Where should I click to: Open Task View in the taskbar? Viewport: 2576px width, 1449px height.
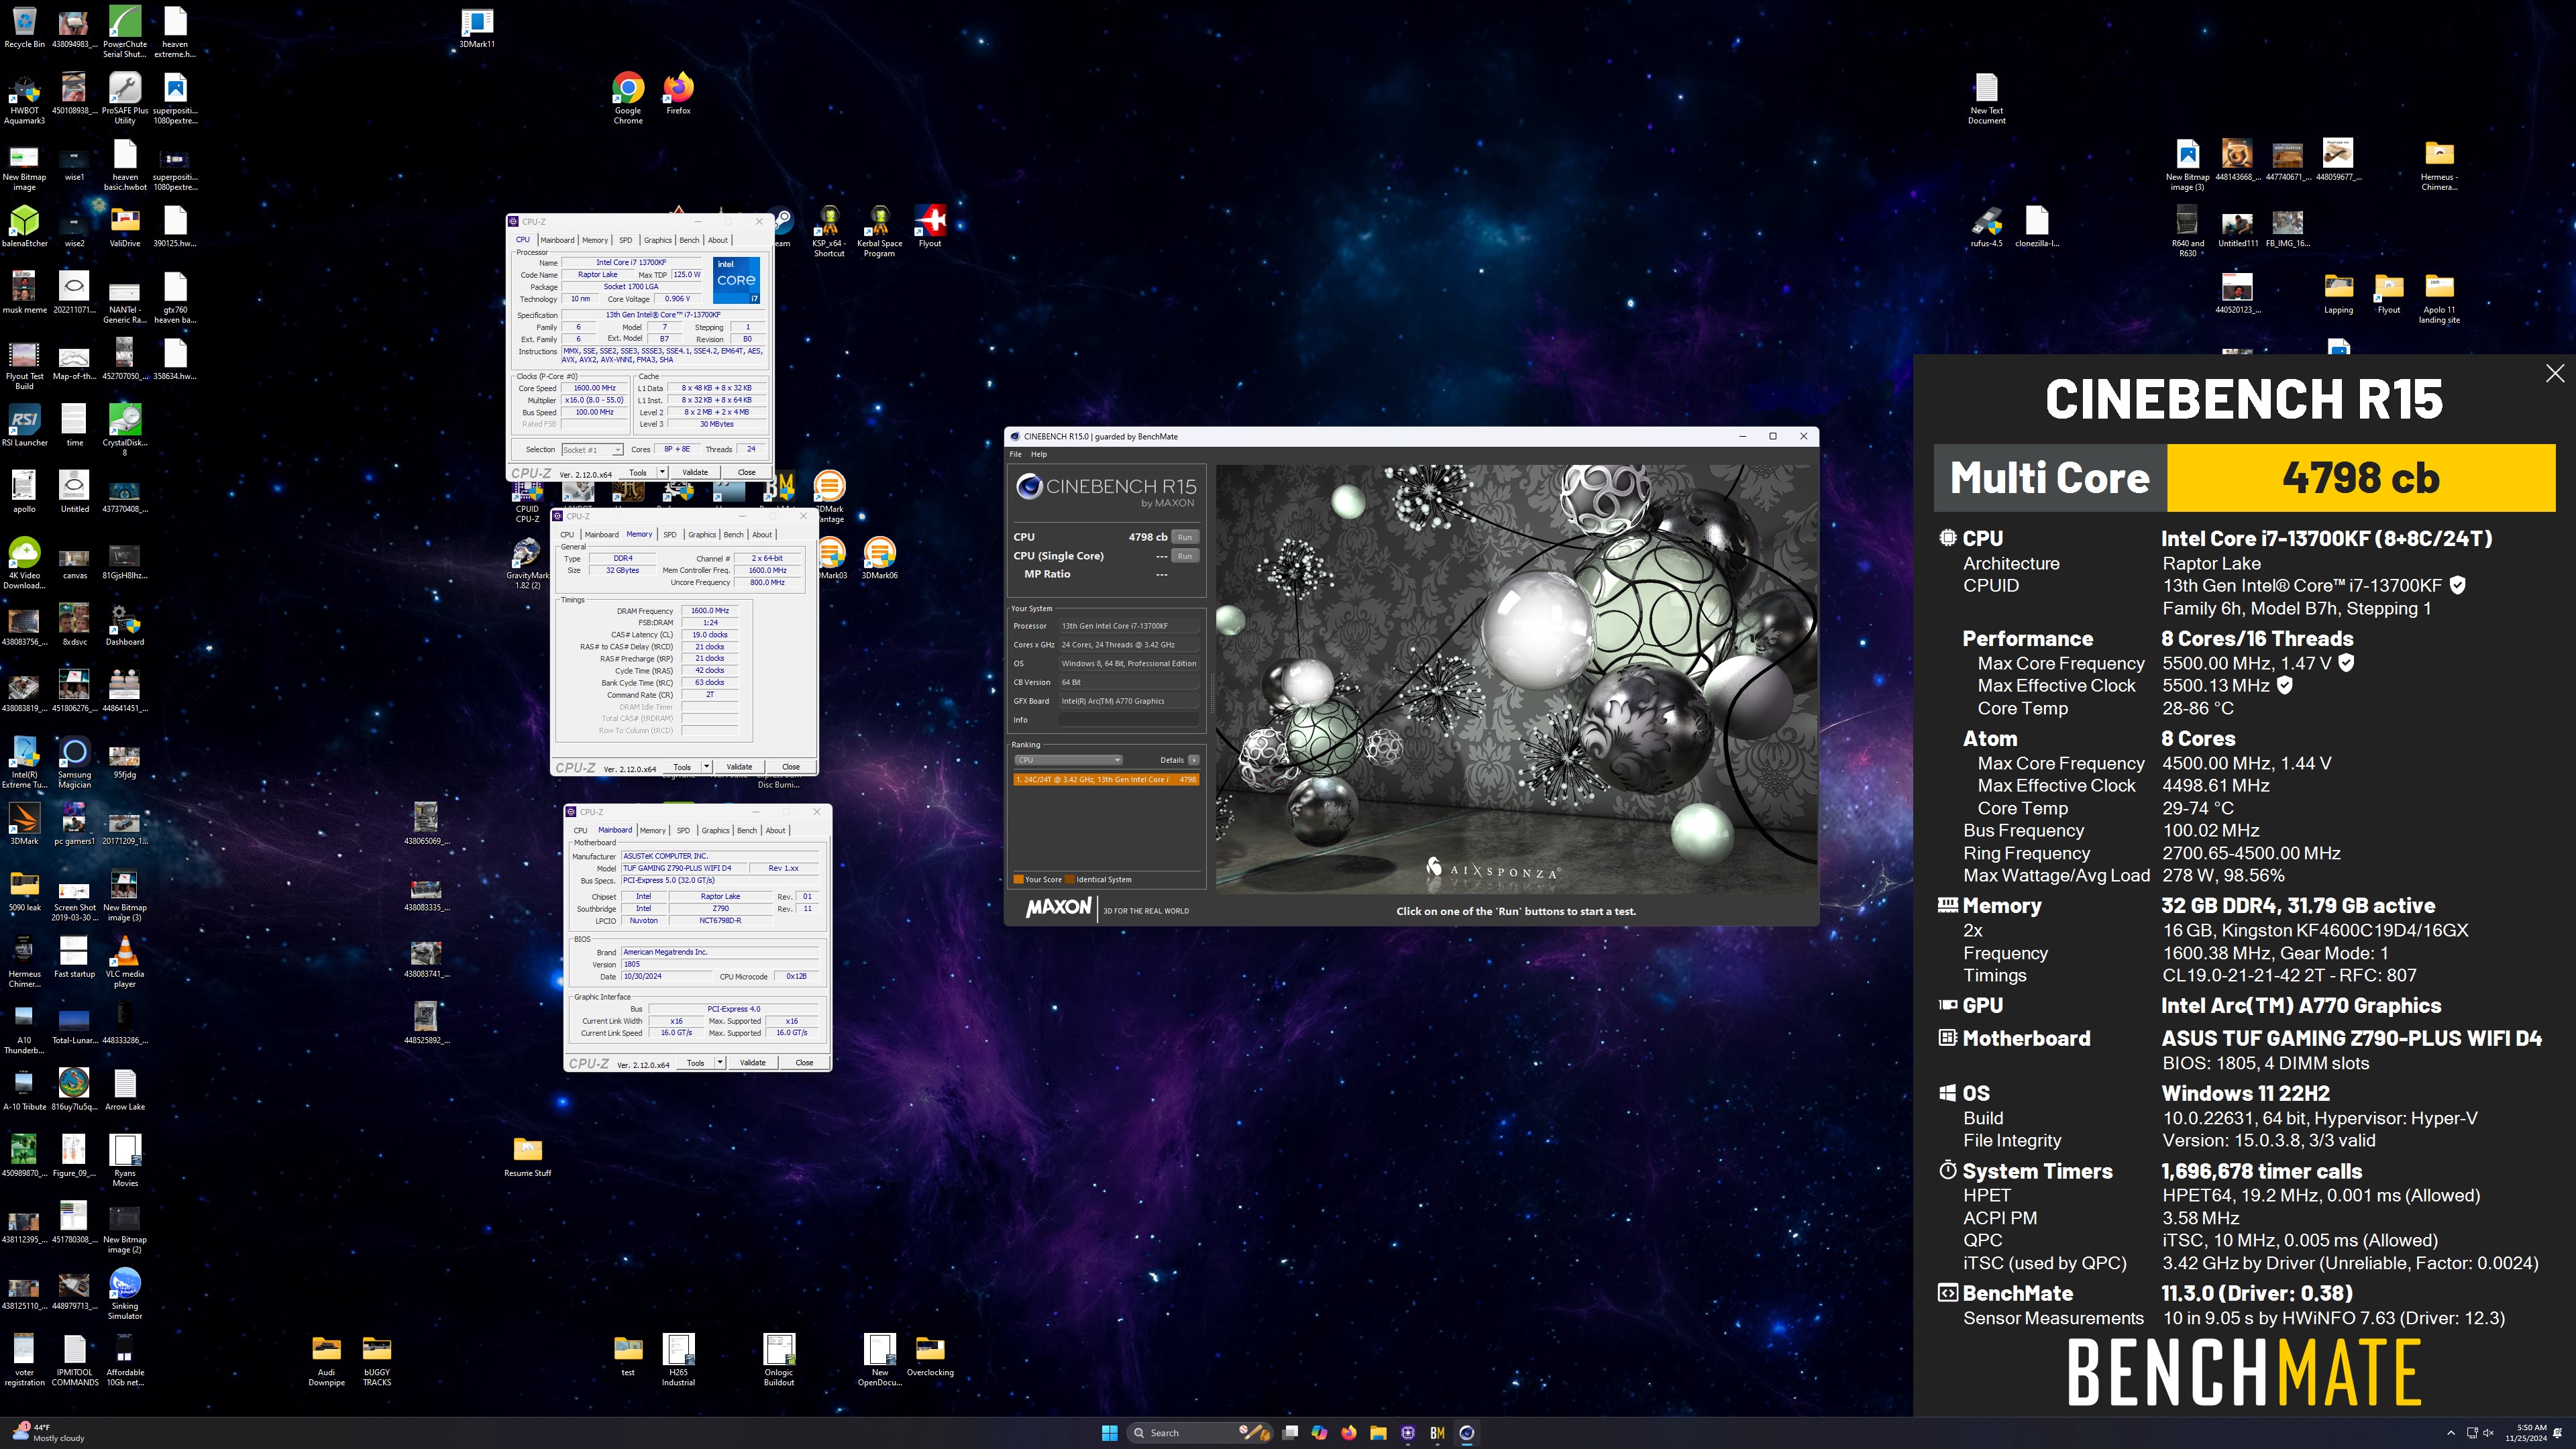1291,1433
